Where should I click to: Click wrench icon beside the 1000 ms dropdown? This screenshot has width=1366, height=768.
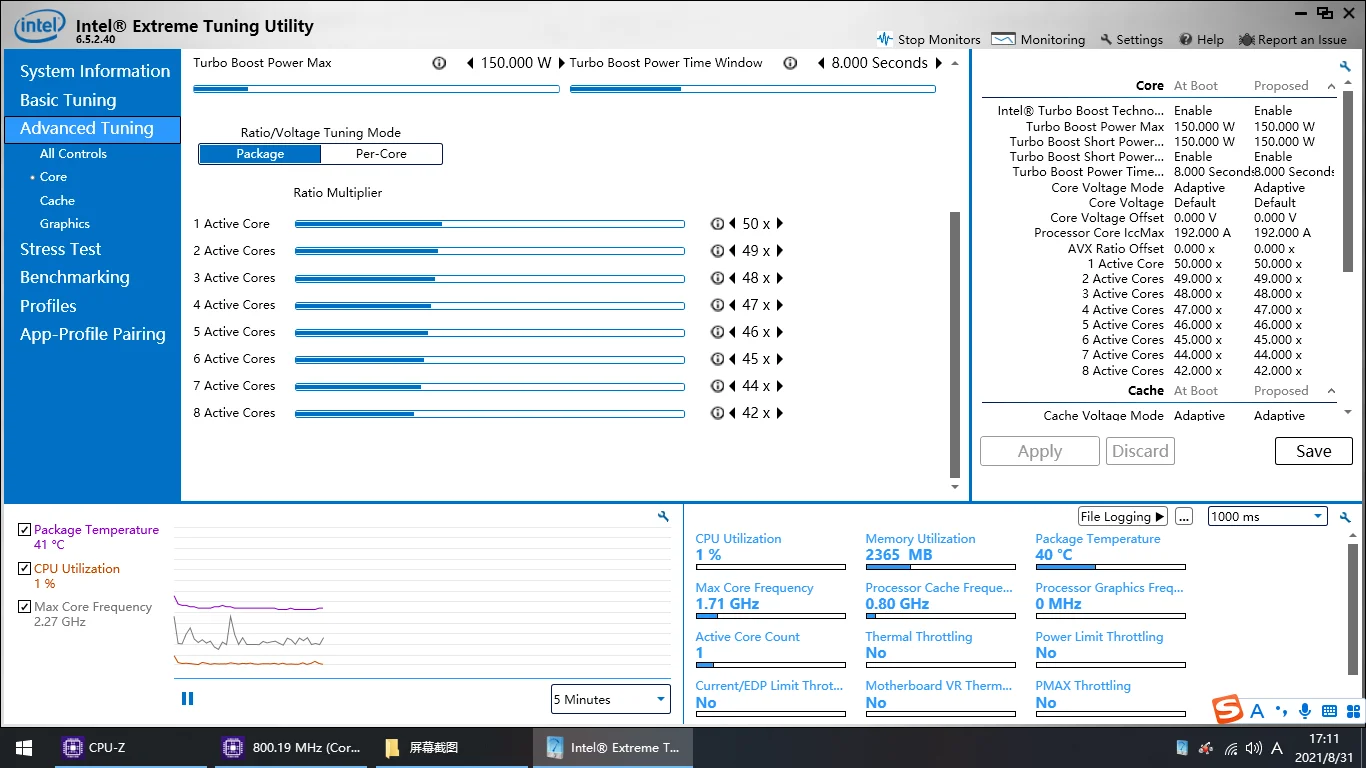click(x=1345, y=517)
